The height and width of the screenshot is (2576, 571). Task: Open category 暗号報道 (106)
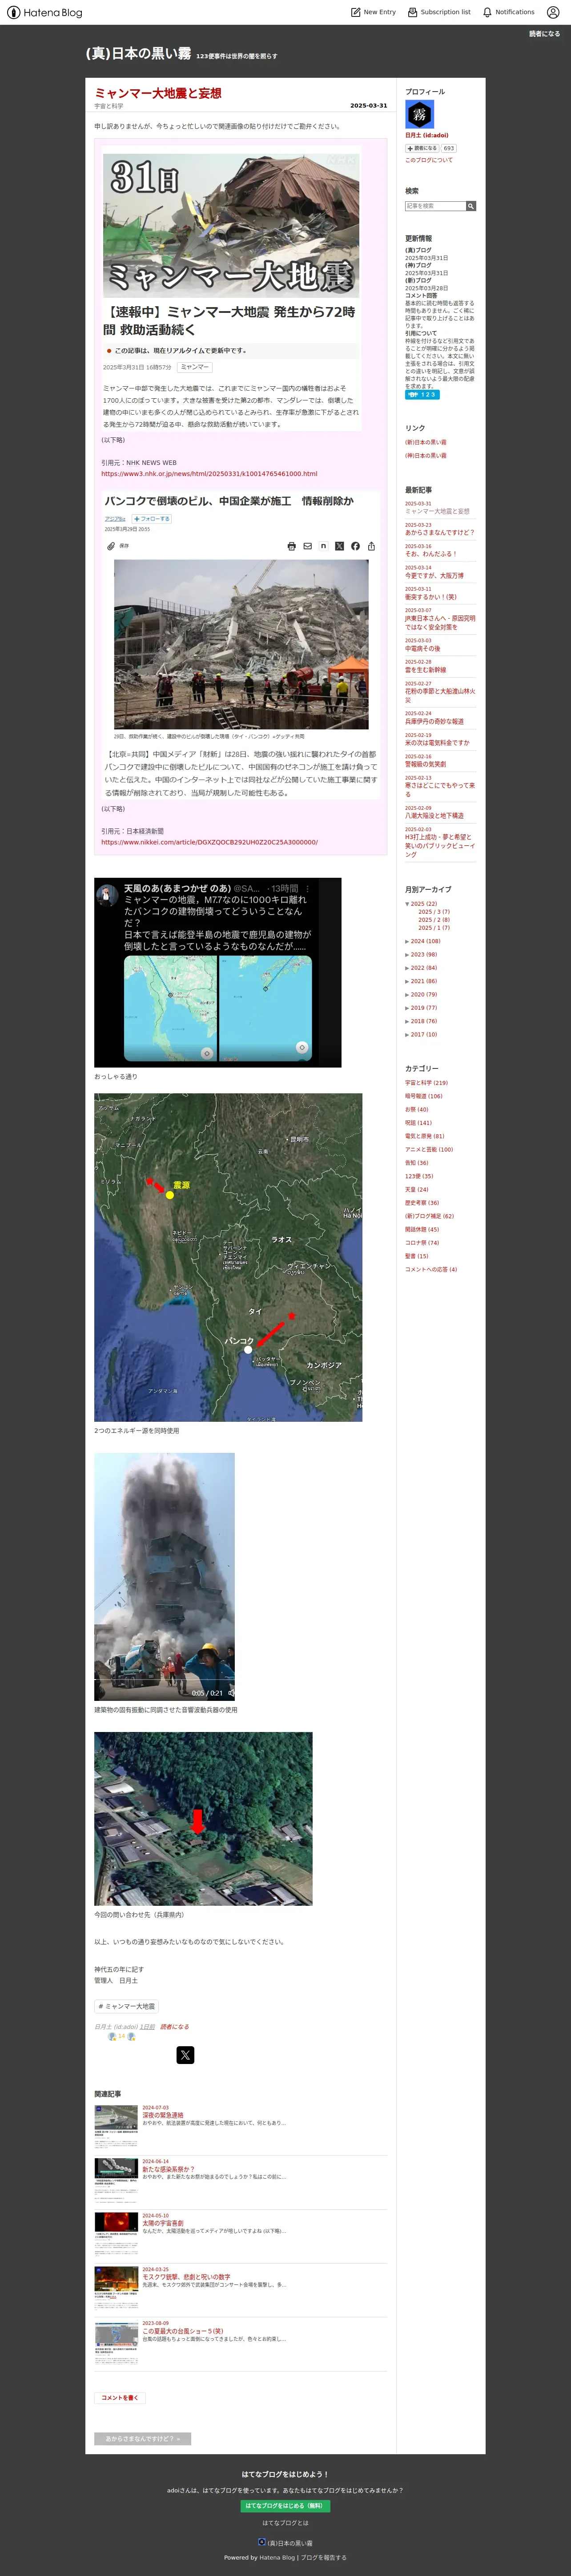pos(424,1096)
